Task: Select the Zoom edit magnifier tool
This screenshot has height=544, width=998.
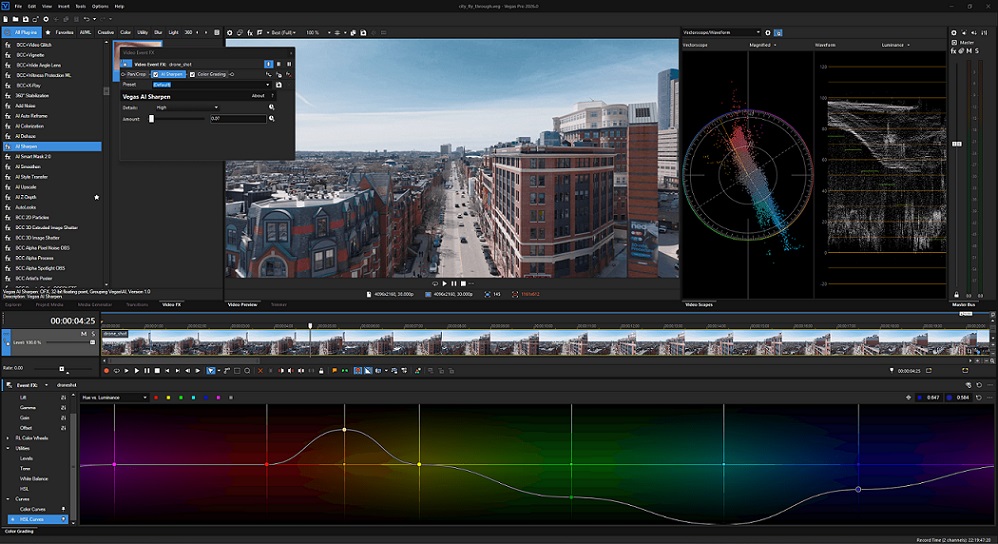Action: (x=247, y=370)
